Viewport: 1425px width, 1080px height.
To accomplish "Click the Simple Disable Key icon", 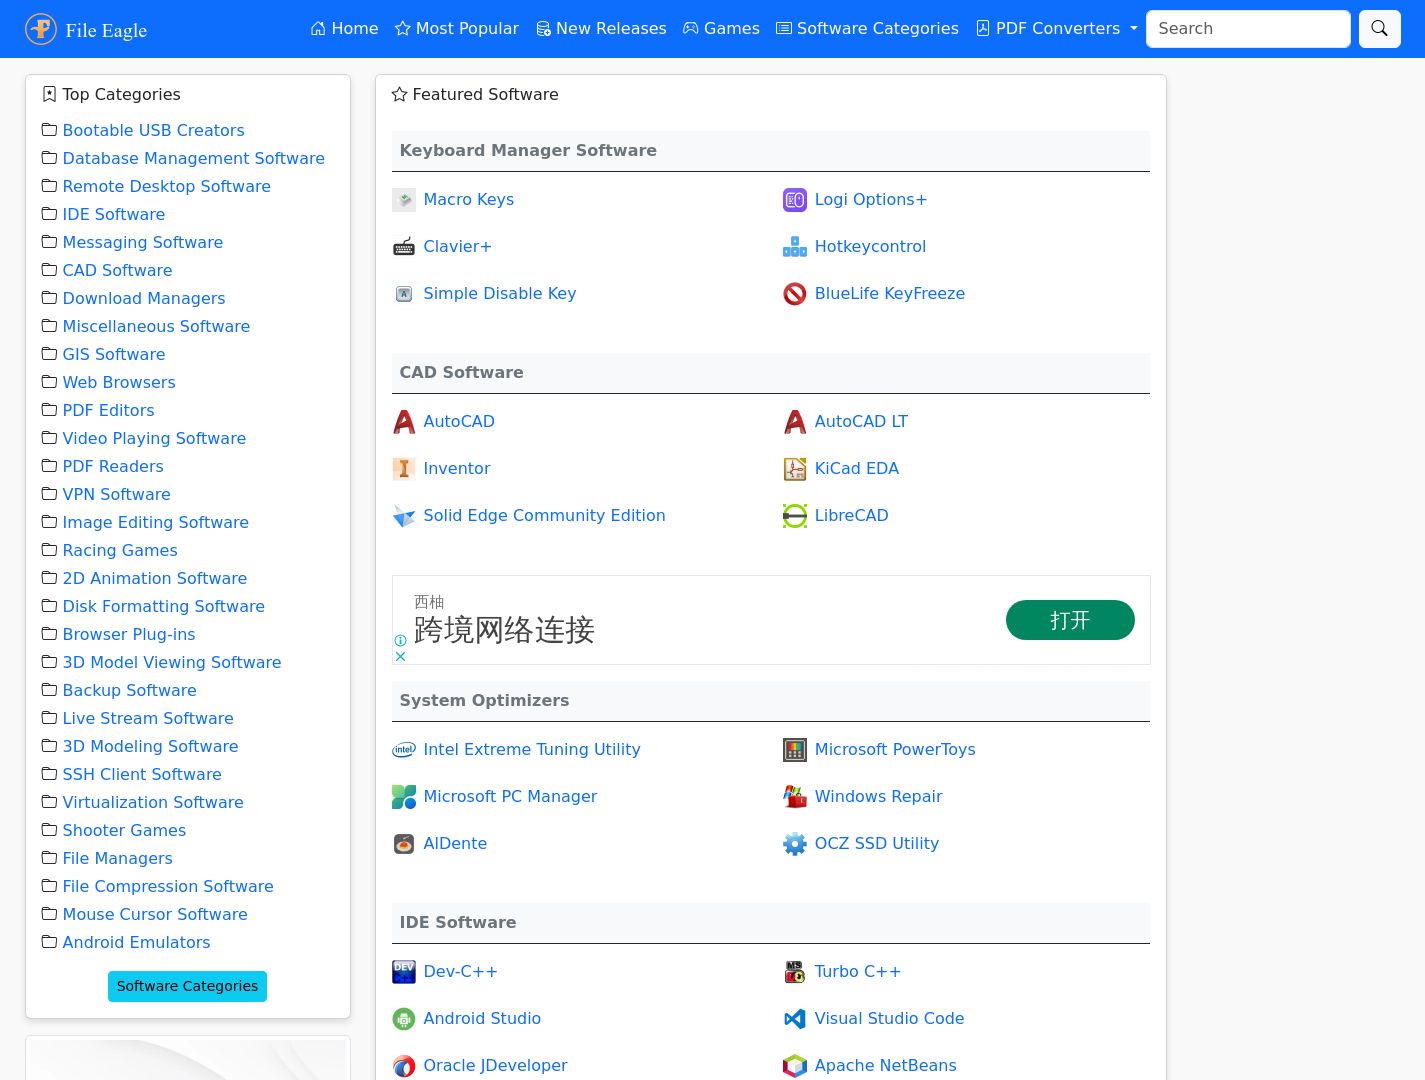I will pyautogui.click(x=404, y=294).
